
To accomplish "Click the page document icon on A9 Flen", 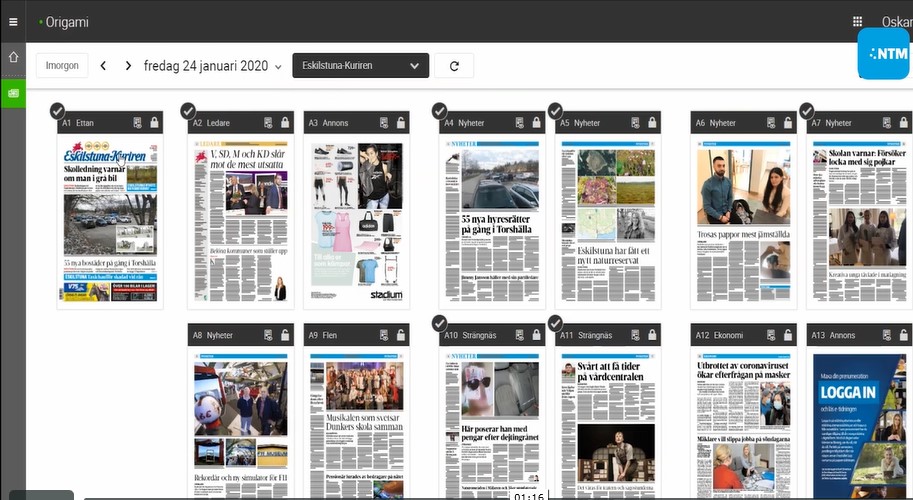I will pyautogui.click(x=384, y=335).
